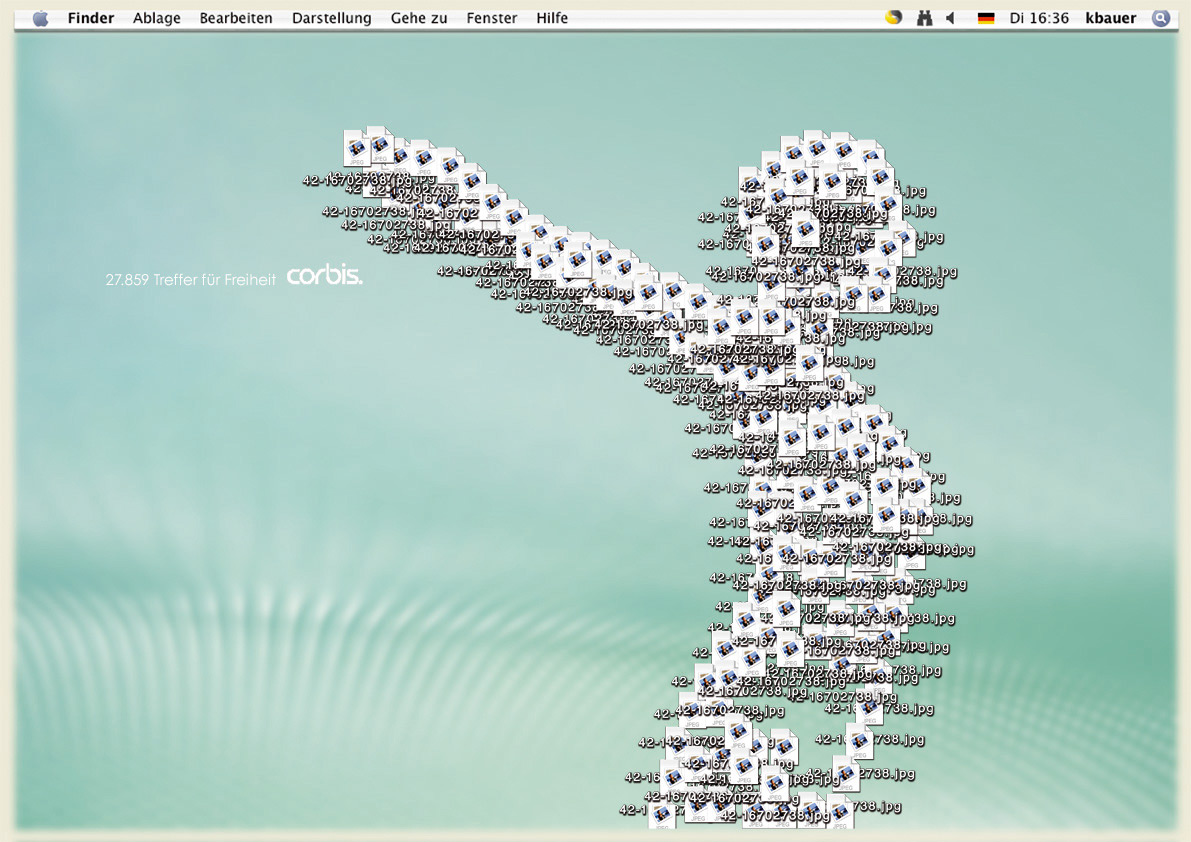Open the Finder menu
1191x842 pixels.
coord(91,18)
